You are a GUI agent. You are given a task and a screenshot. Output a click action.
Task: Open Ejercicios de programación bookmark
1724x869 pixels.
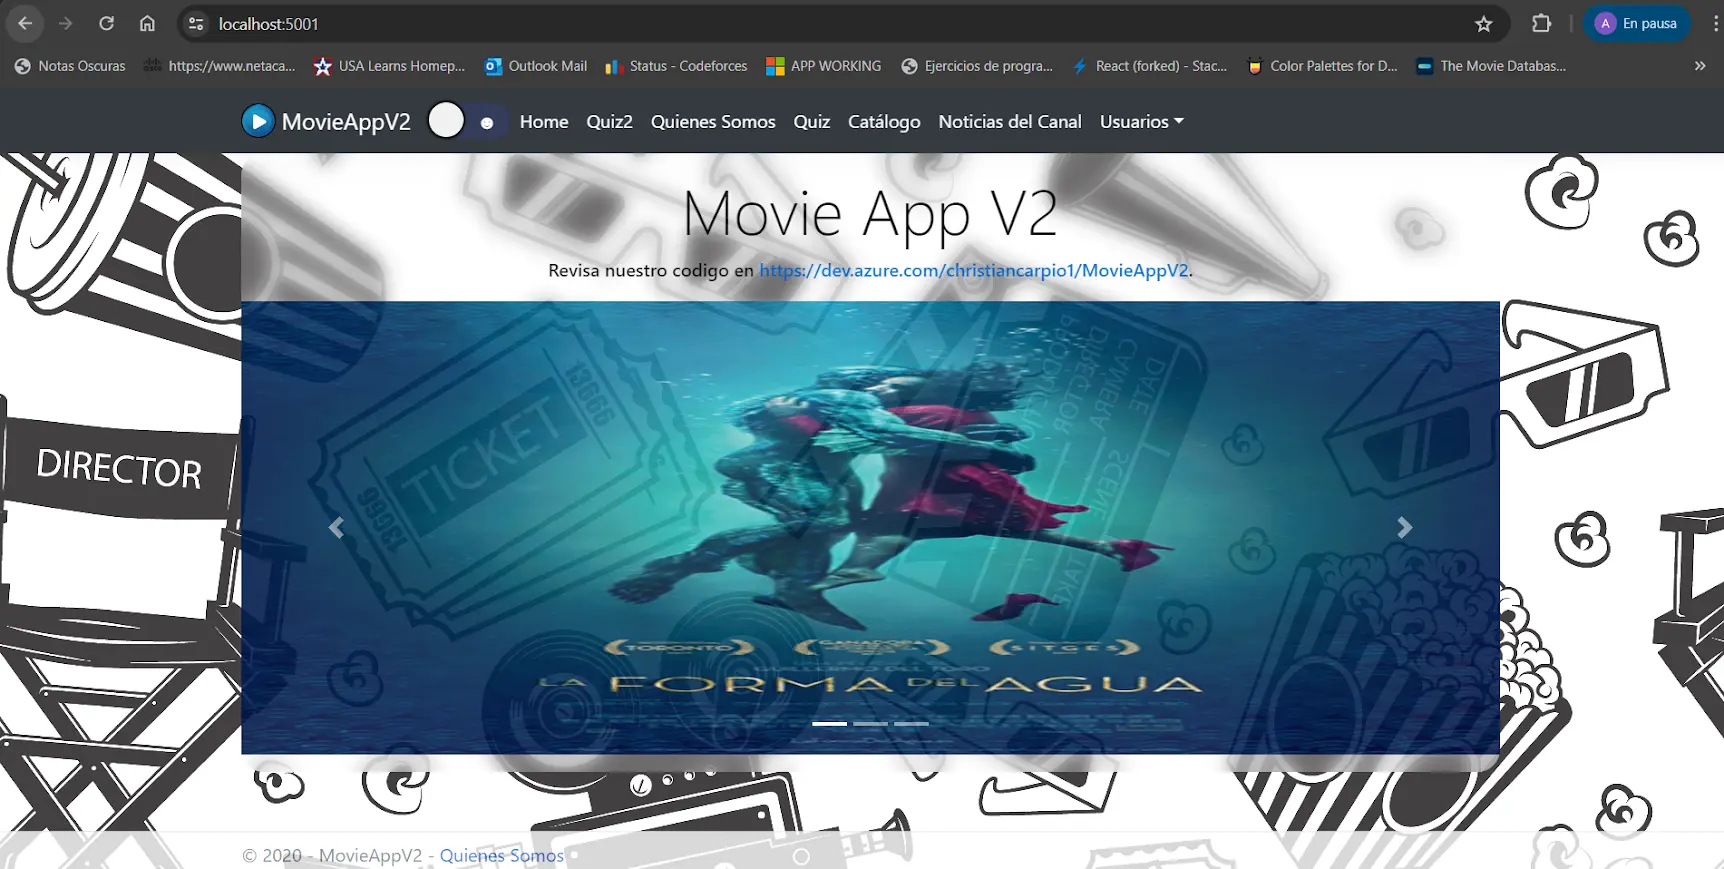tap(977, 66)
